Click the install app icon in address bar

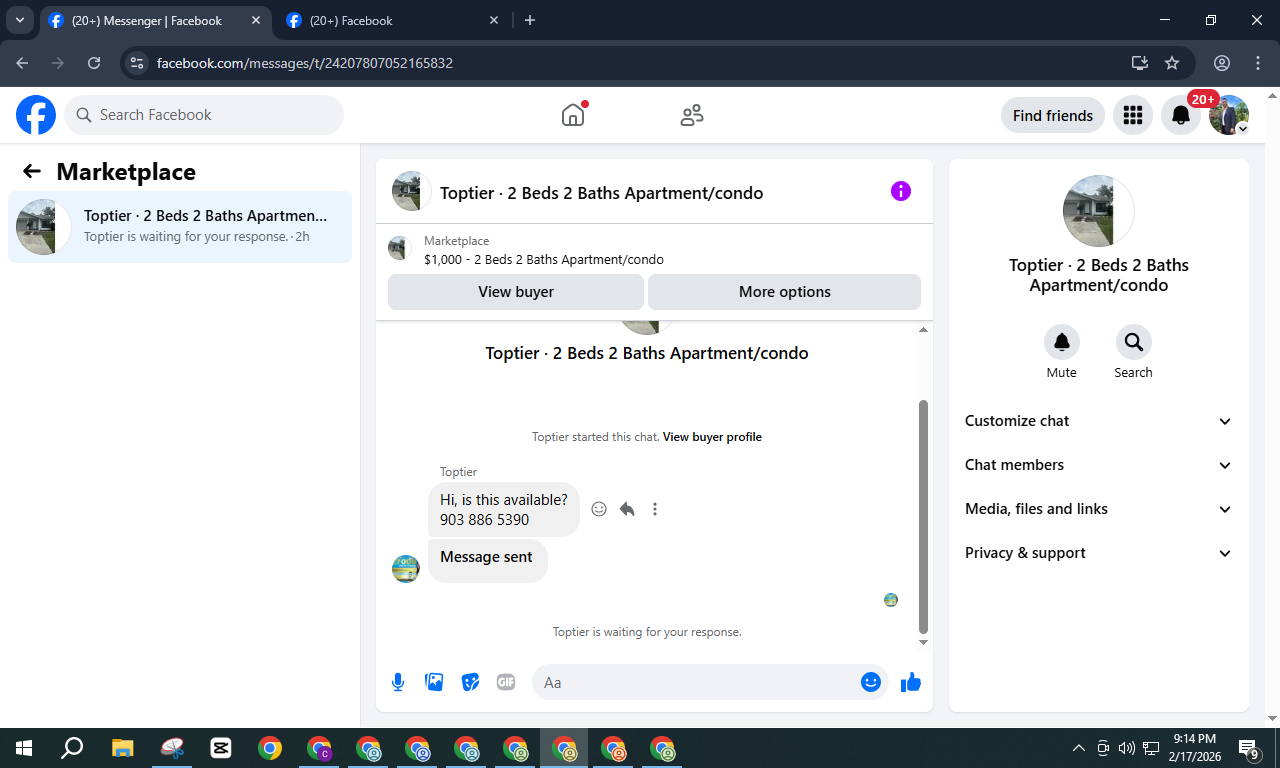pyautogui.click(x=1139, y=63)
